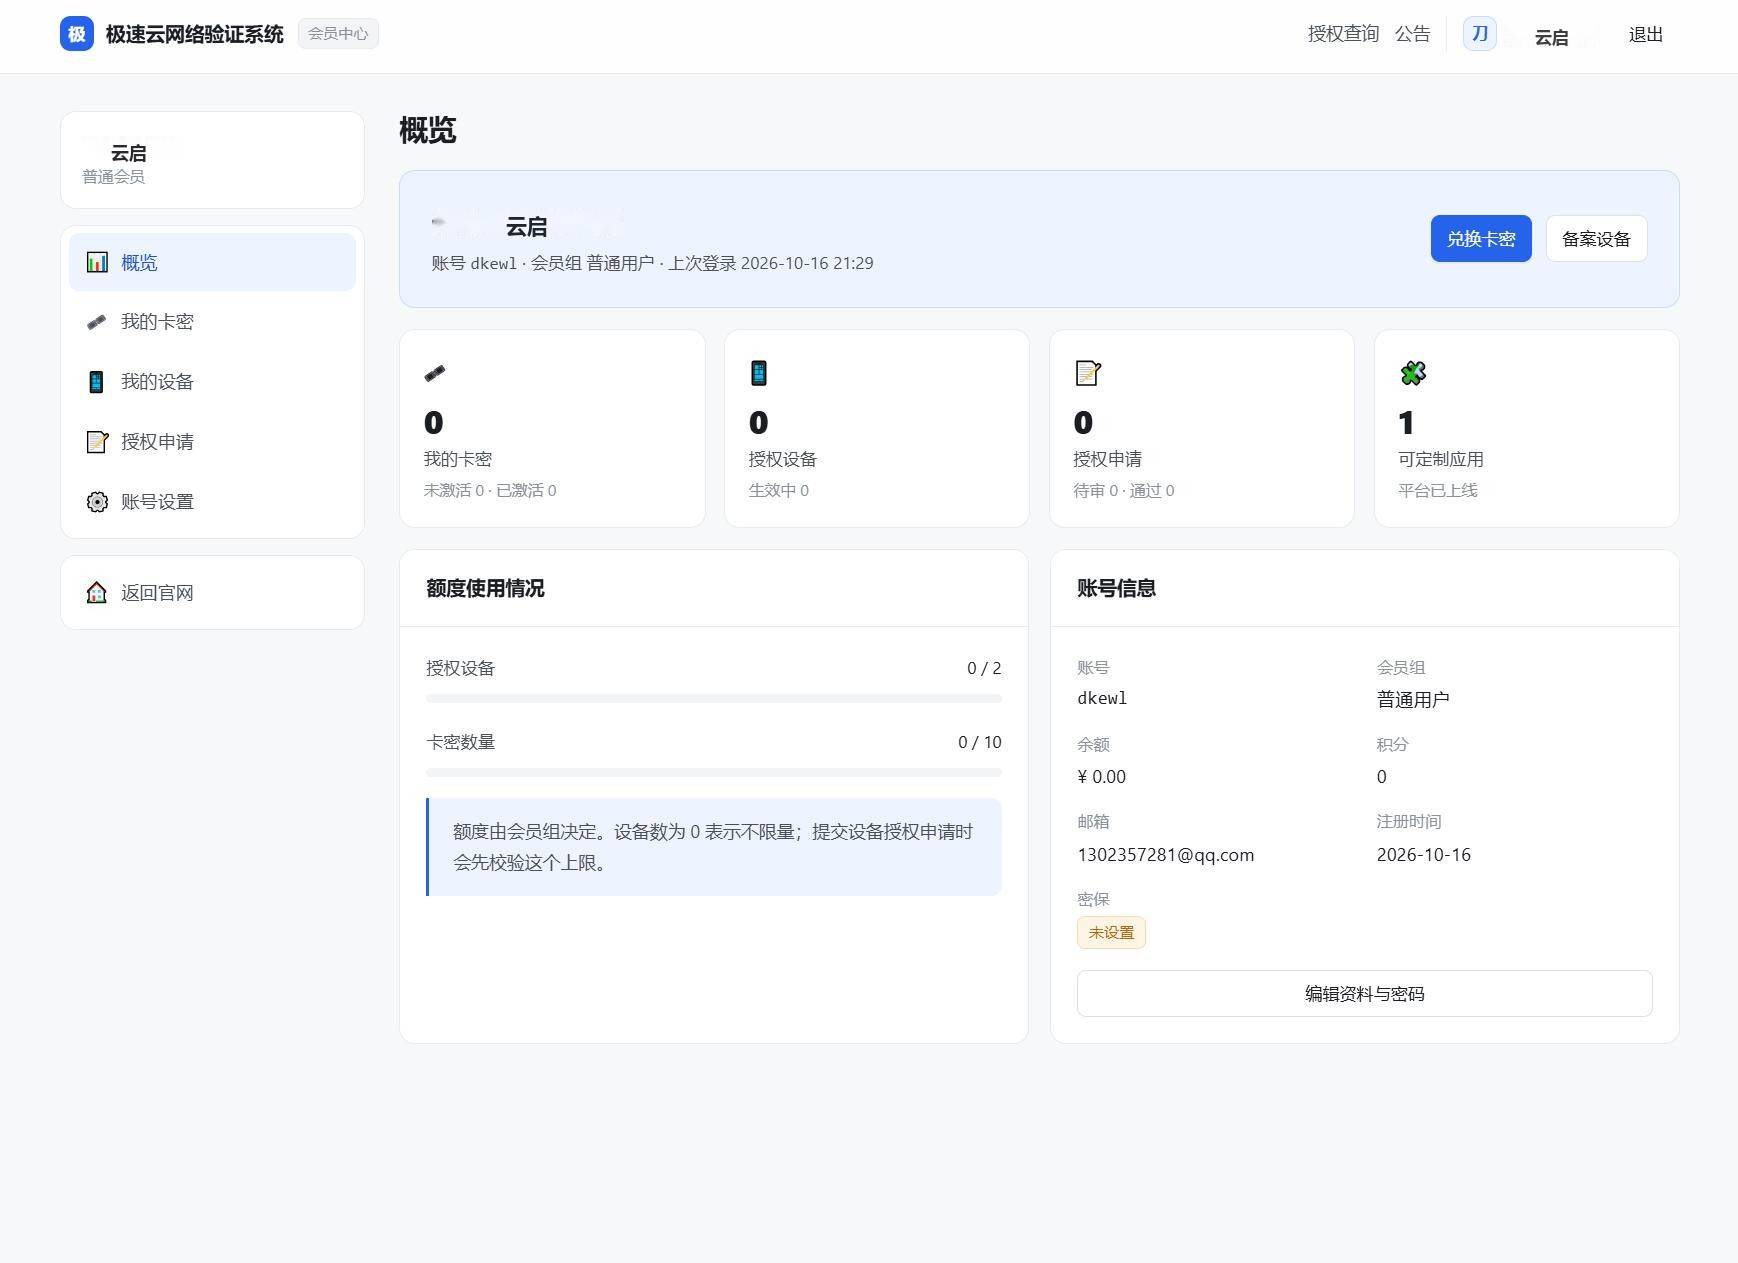Click the notepad icon in 授权申请 stat card
Image resolution: width=1738 pixels, height=1263 pixels.
(1088, 373)
